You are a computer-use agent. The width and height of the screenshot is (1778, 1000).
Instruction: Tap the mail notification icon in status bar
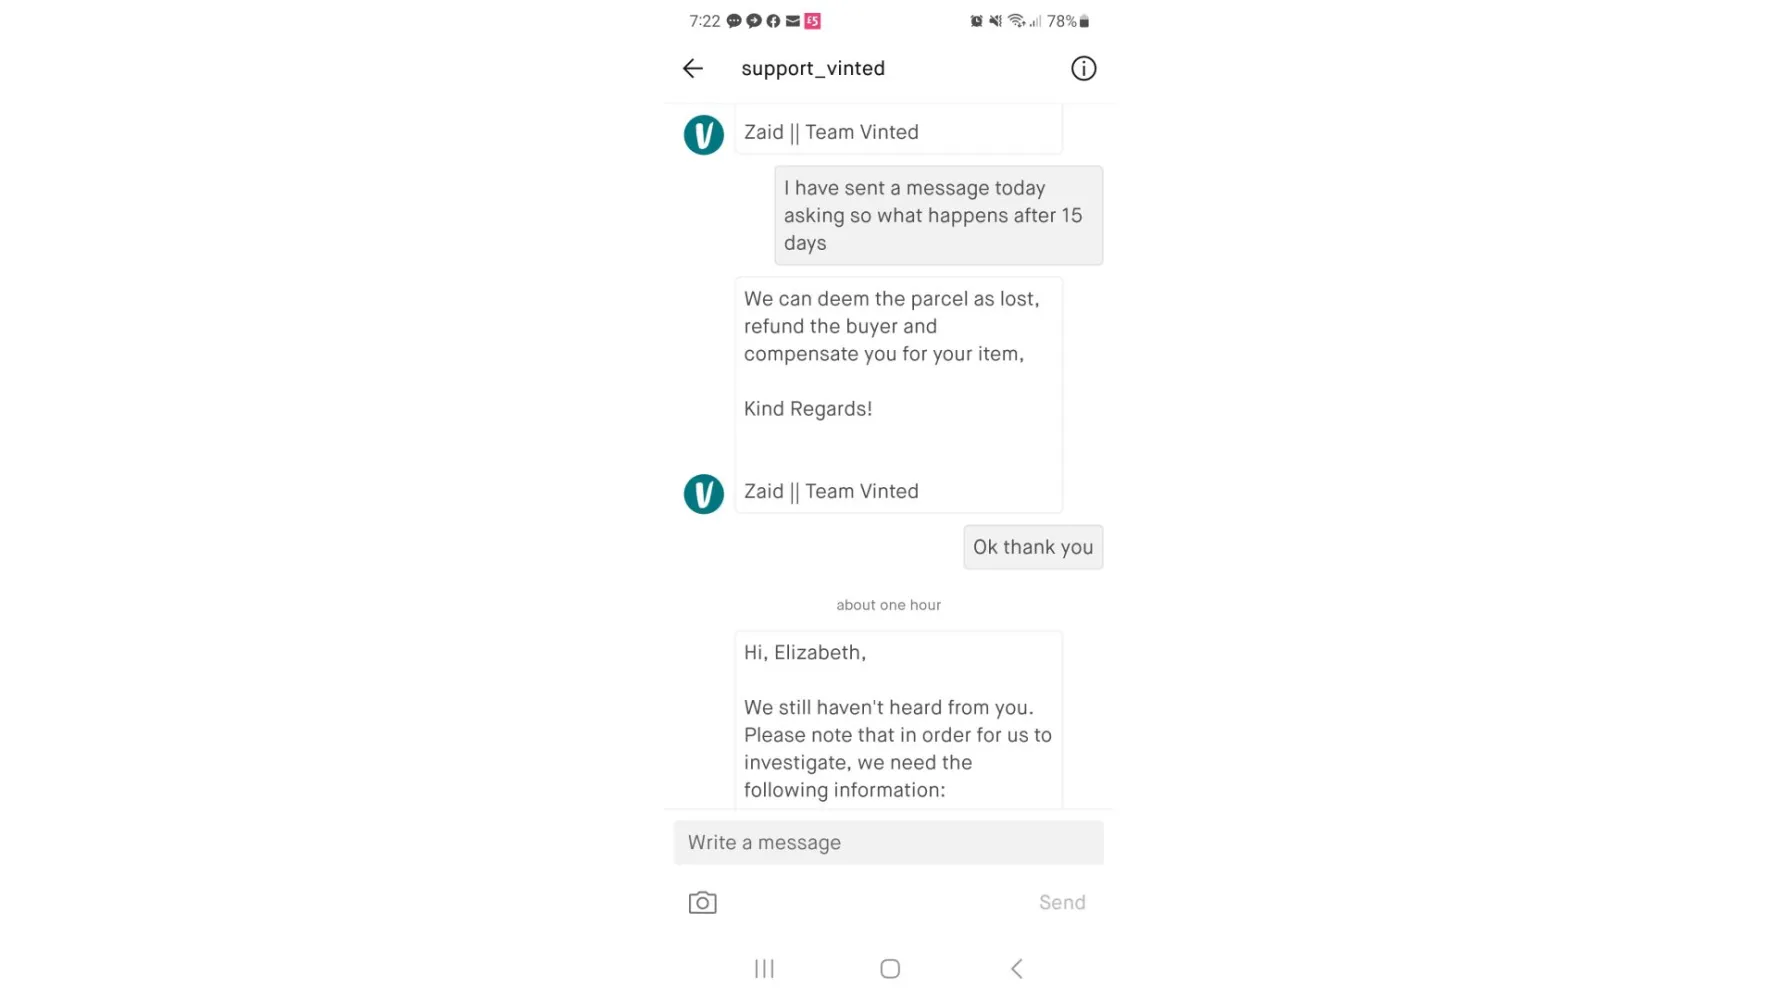[792, 21]
